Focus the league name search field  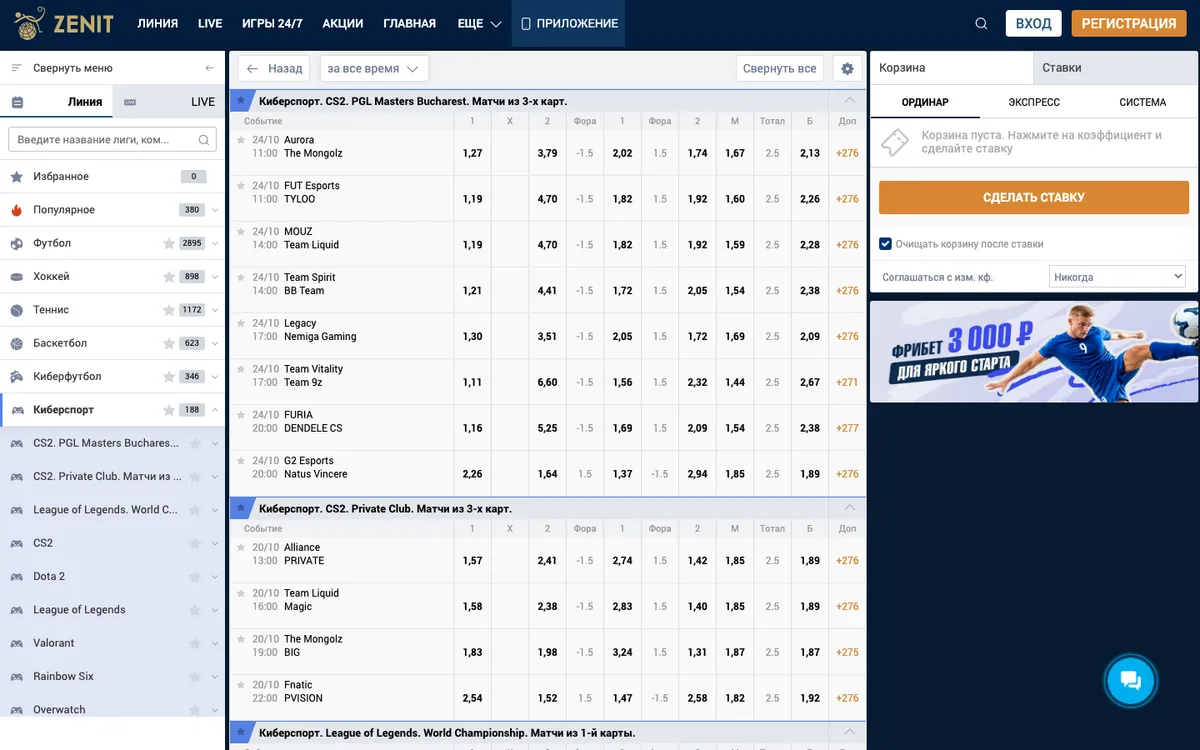(112, 140)
